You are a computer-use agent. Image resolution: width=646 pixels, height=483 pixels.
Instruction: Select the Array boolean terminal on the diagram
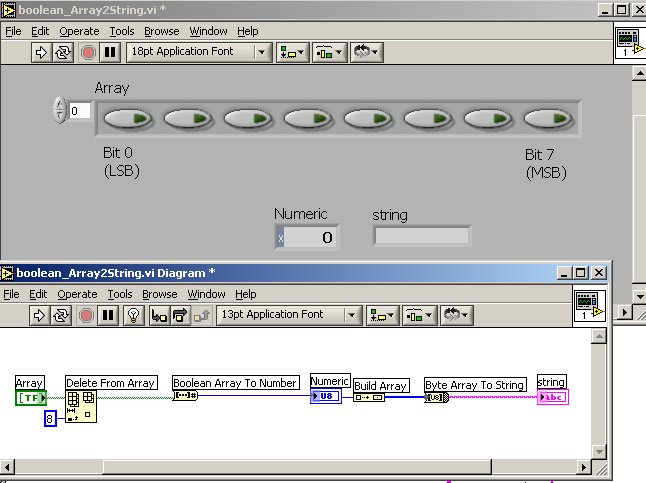point(31,398)
